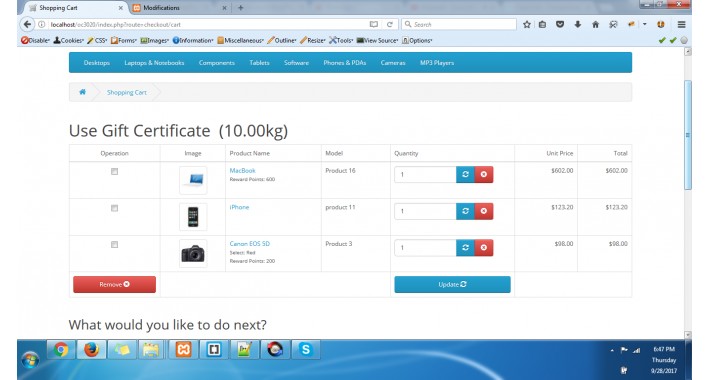Open the Options developer menu
The image size is (710, 380).
(417, 40)
